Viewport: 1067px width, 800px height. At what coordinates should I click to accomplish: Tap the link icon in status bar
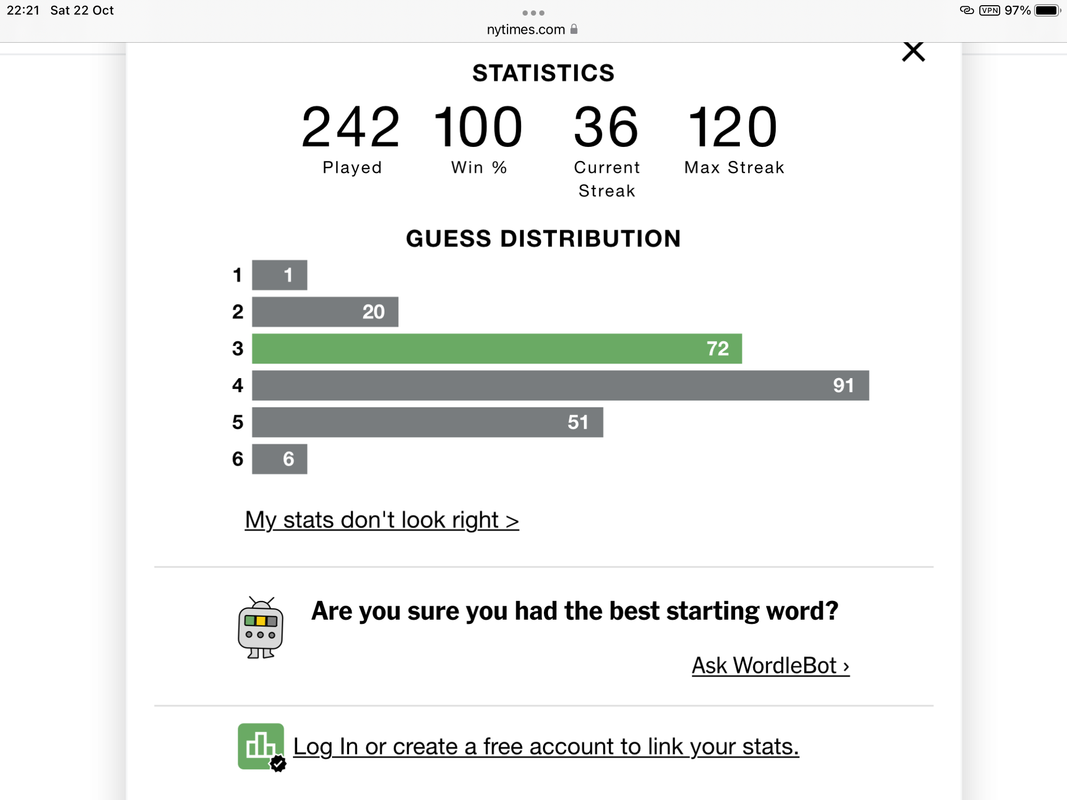pyautogui.click(x=966, y=10)
